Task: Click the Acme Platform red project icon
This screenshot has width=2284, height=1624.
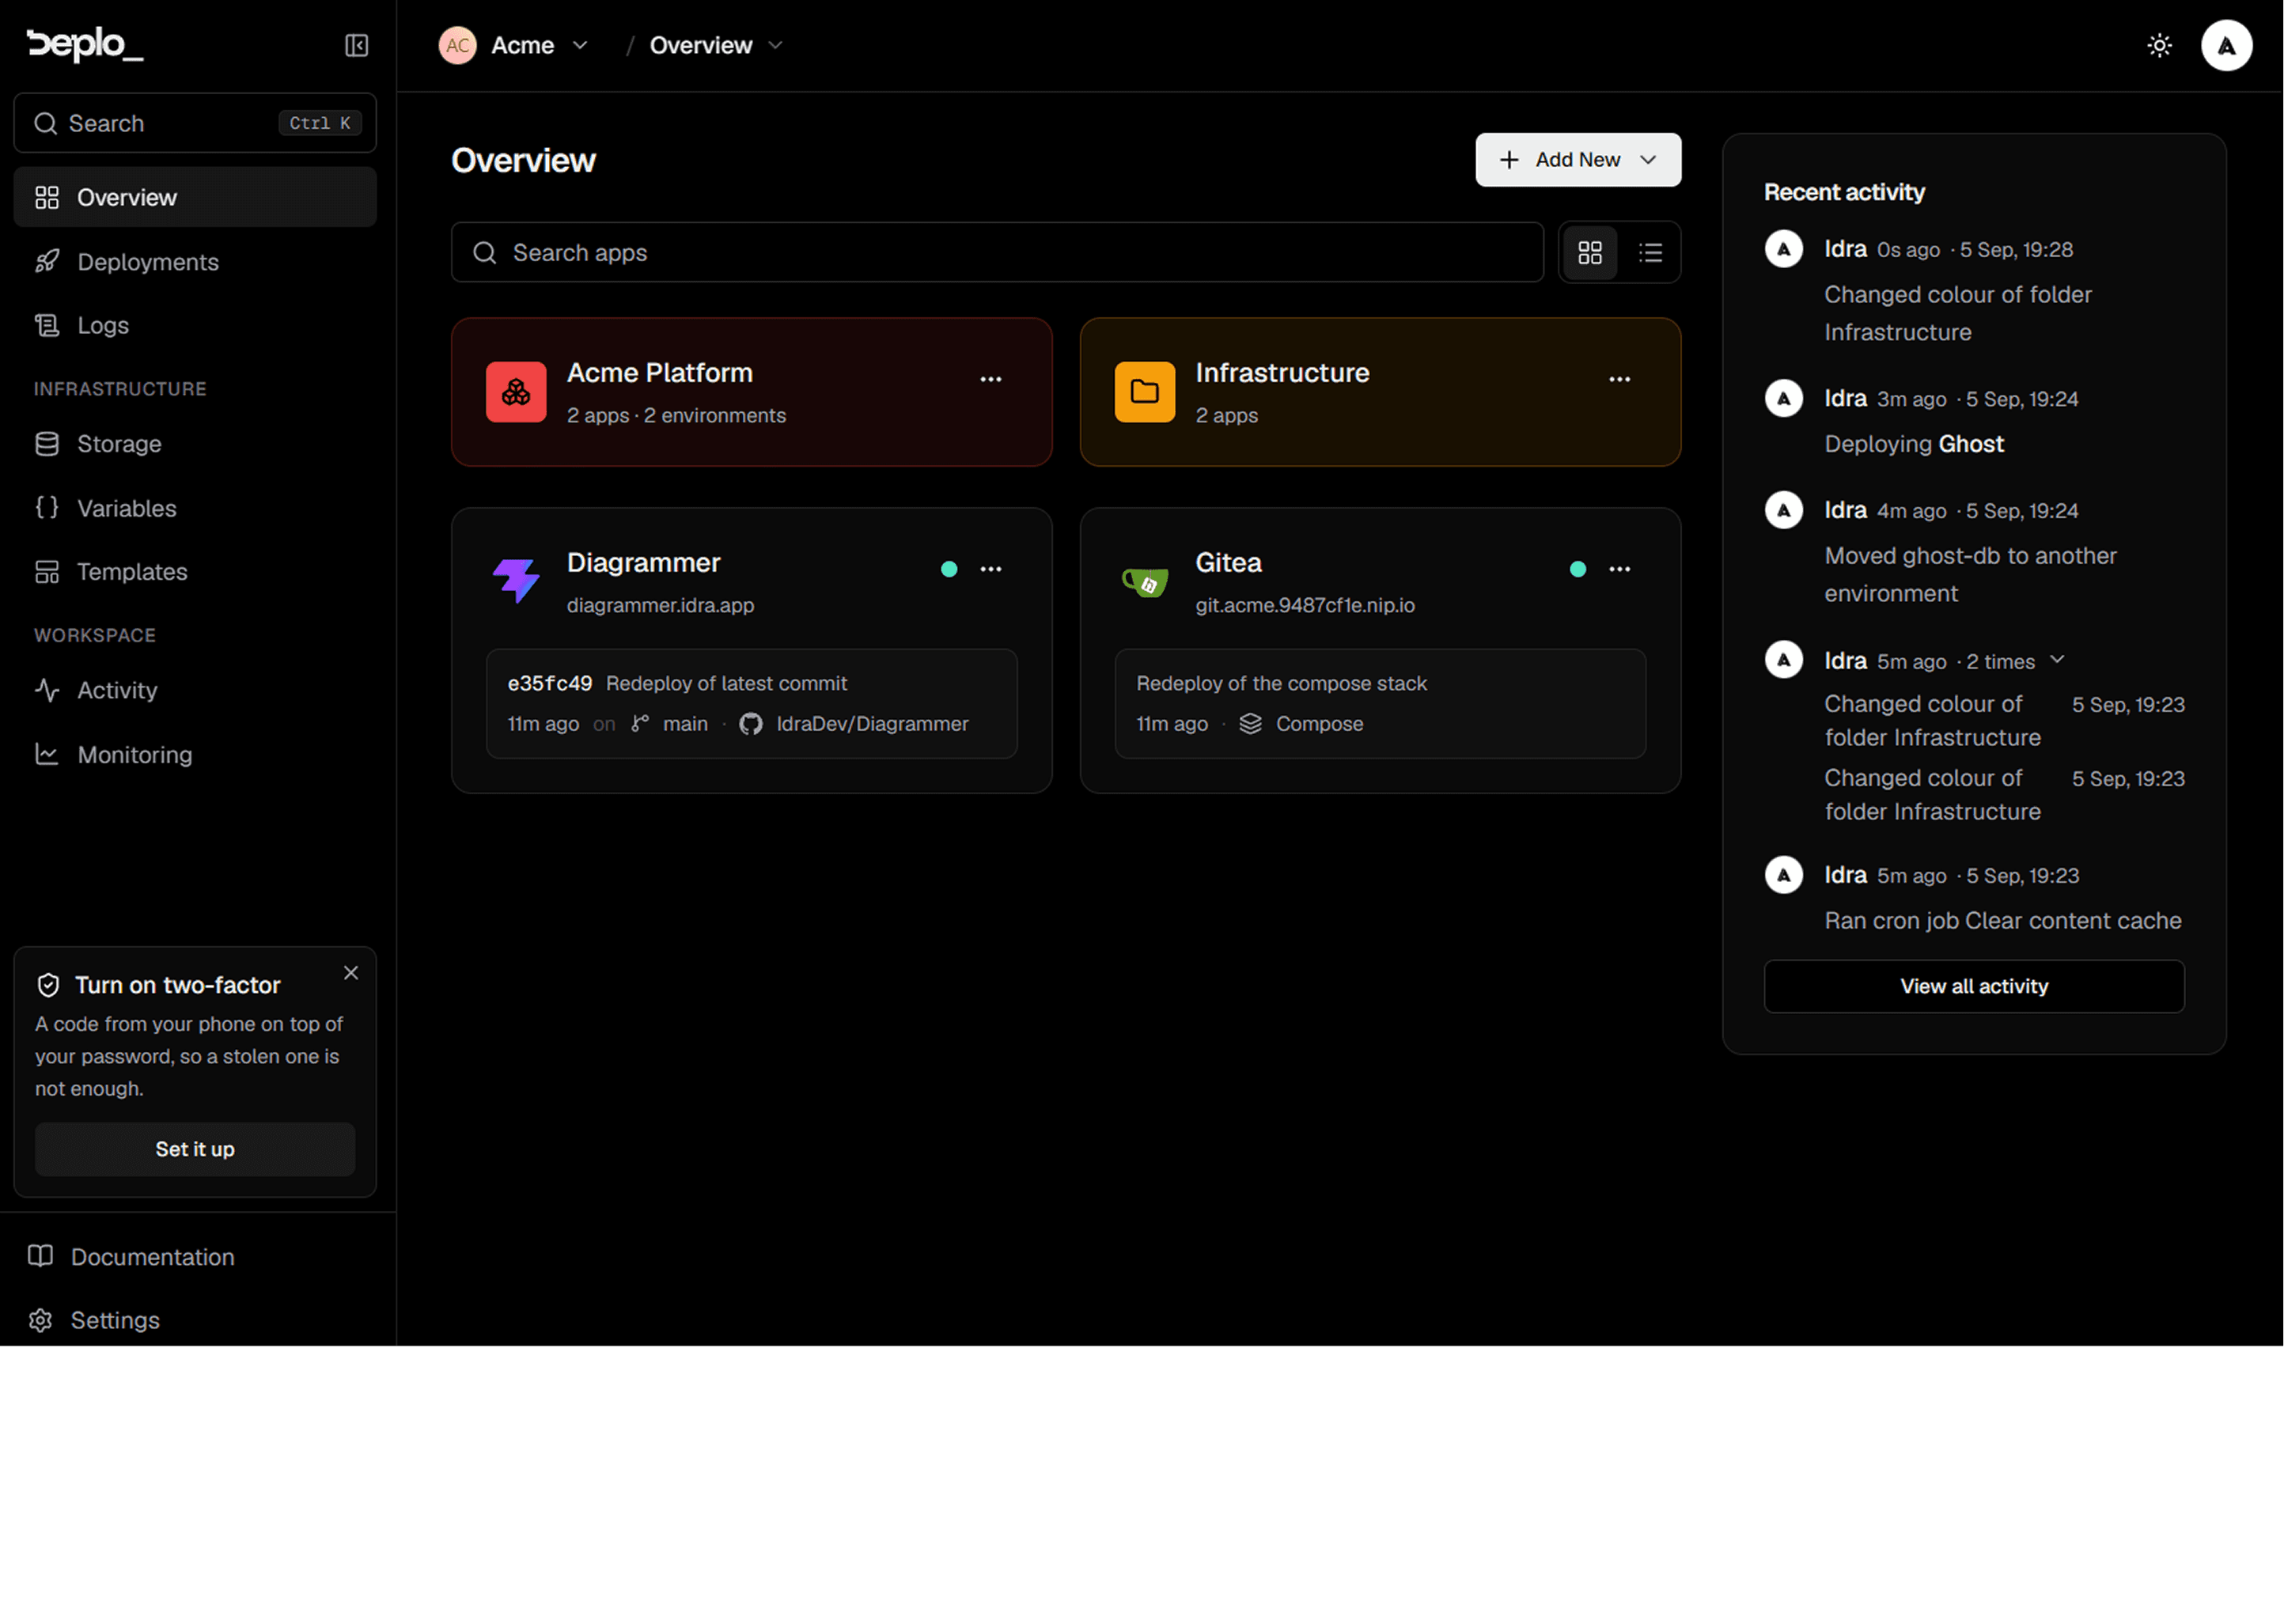Action: 516,392
